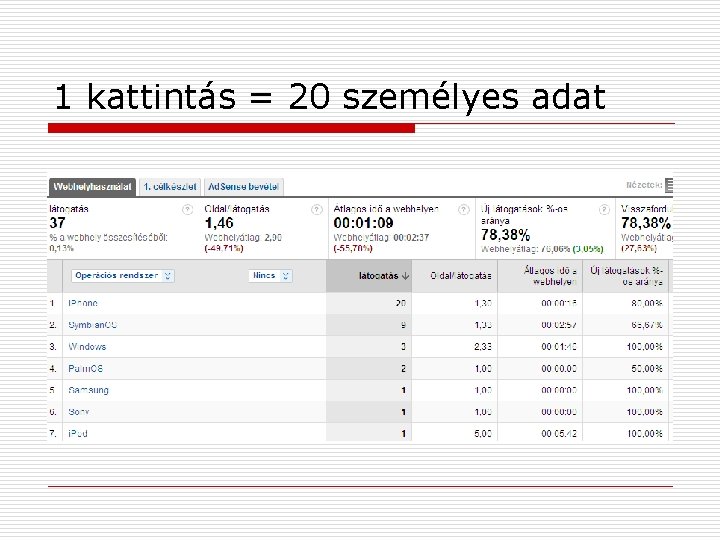Click the help icon next to látogatás metric
The height and width of the screenshot is (540, 720).
point(187,210)
